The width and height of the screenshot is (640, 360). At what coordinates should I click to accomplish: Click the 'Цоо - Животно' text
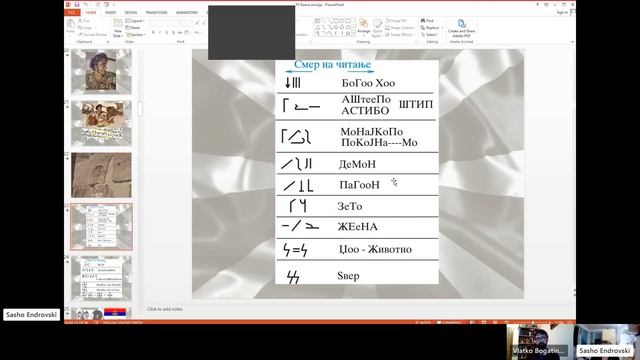click(375, 249)
